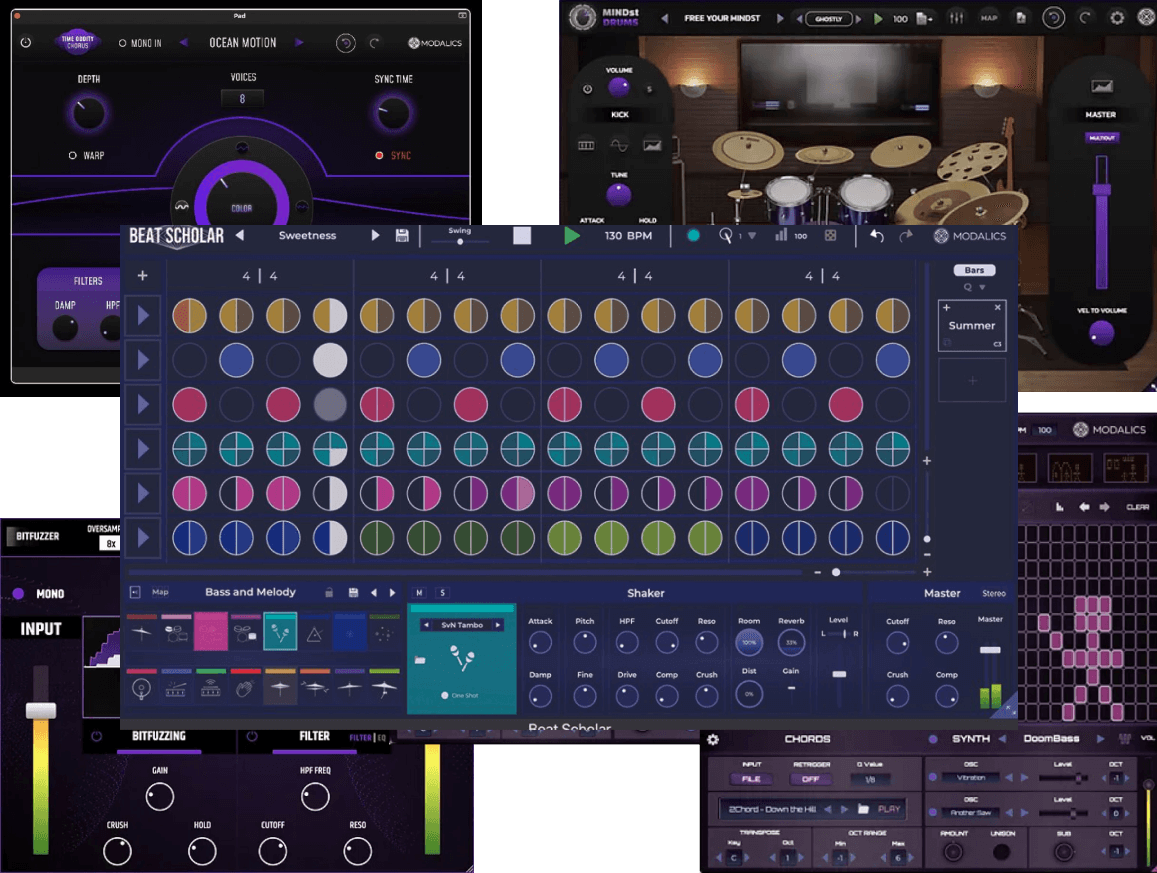The width and height of the screenshot is (1157, 873).
Task: Toggle the Time Oddity Chorus power button
Action: 26,43
